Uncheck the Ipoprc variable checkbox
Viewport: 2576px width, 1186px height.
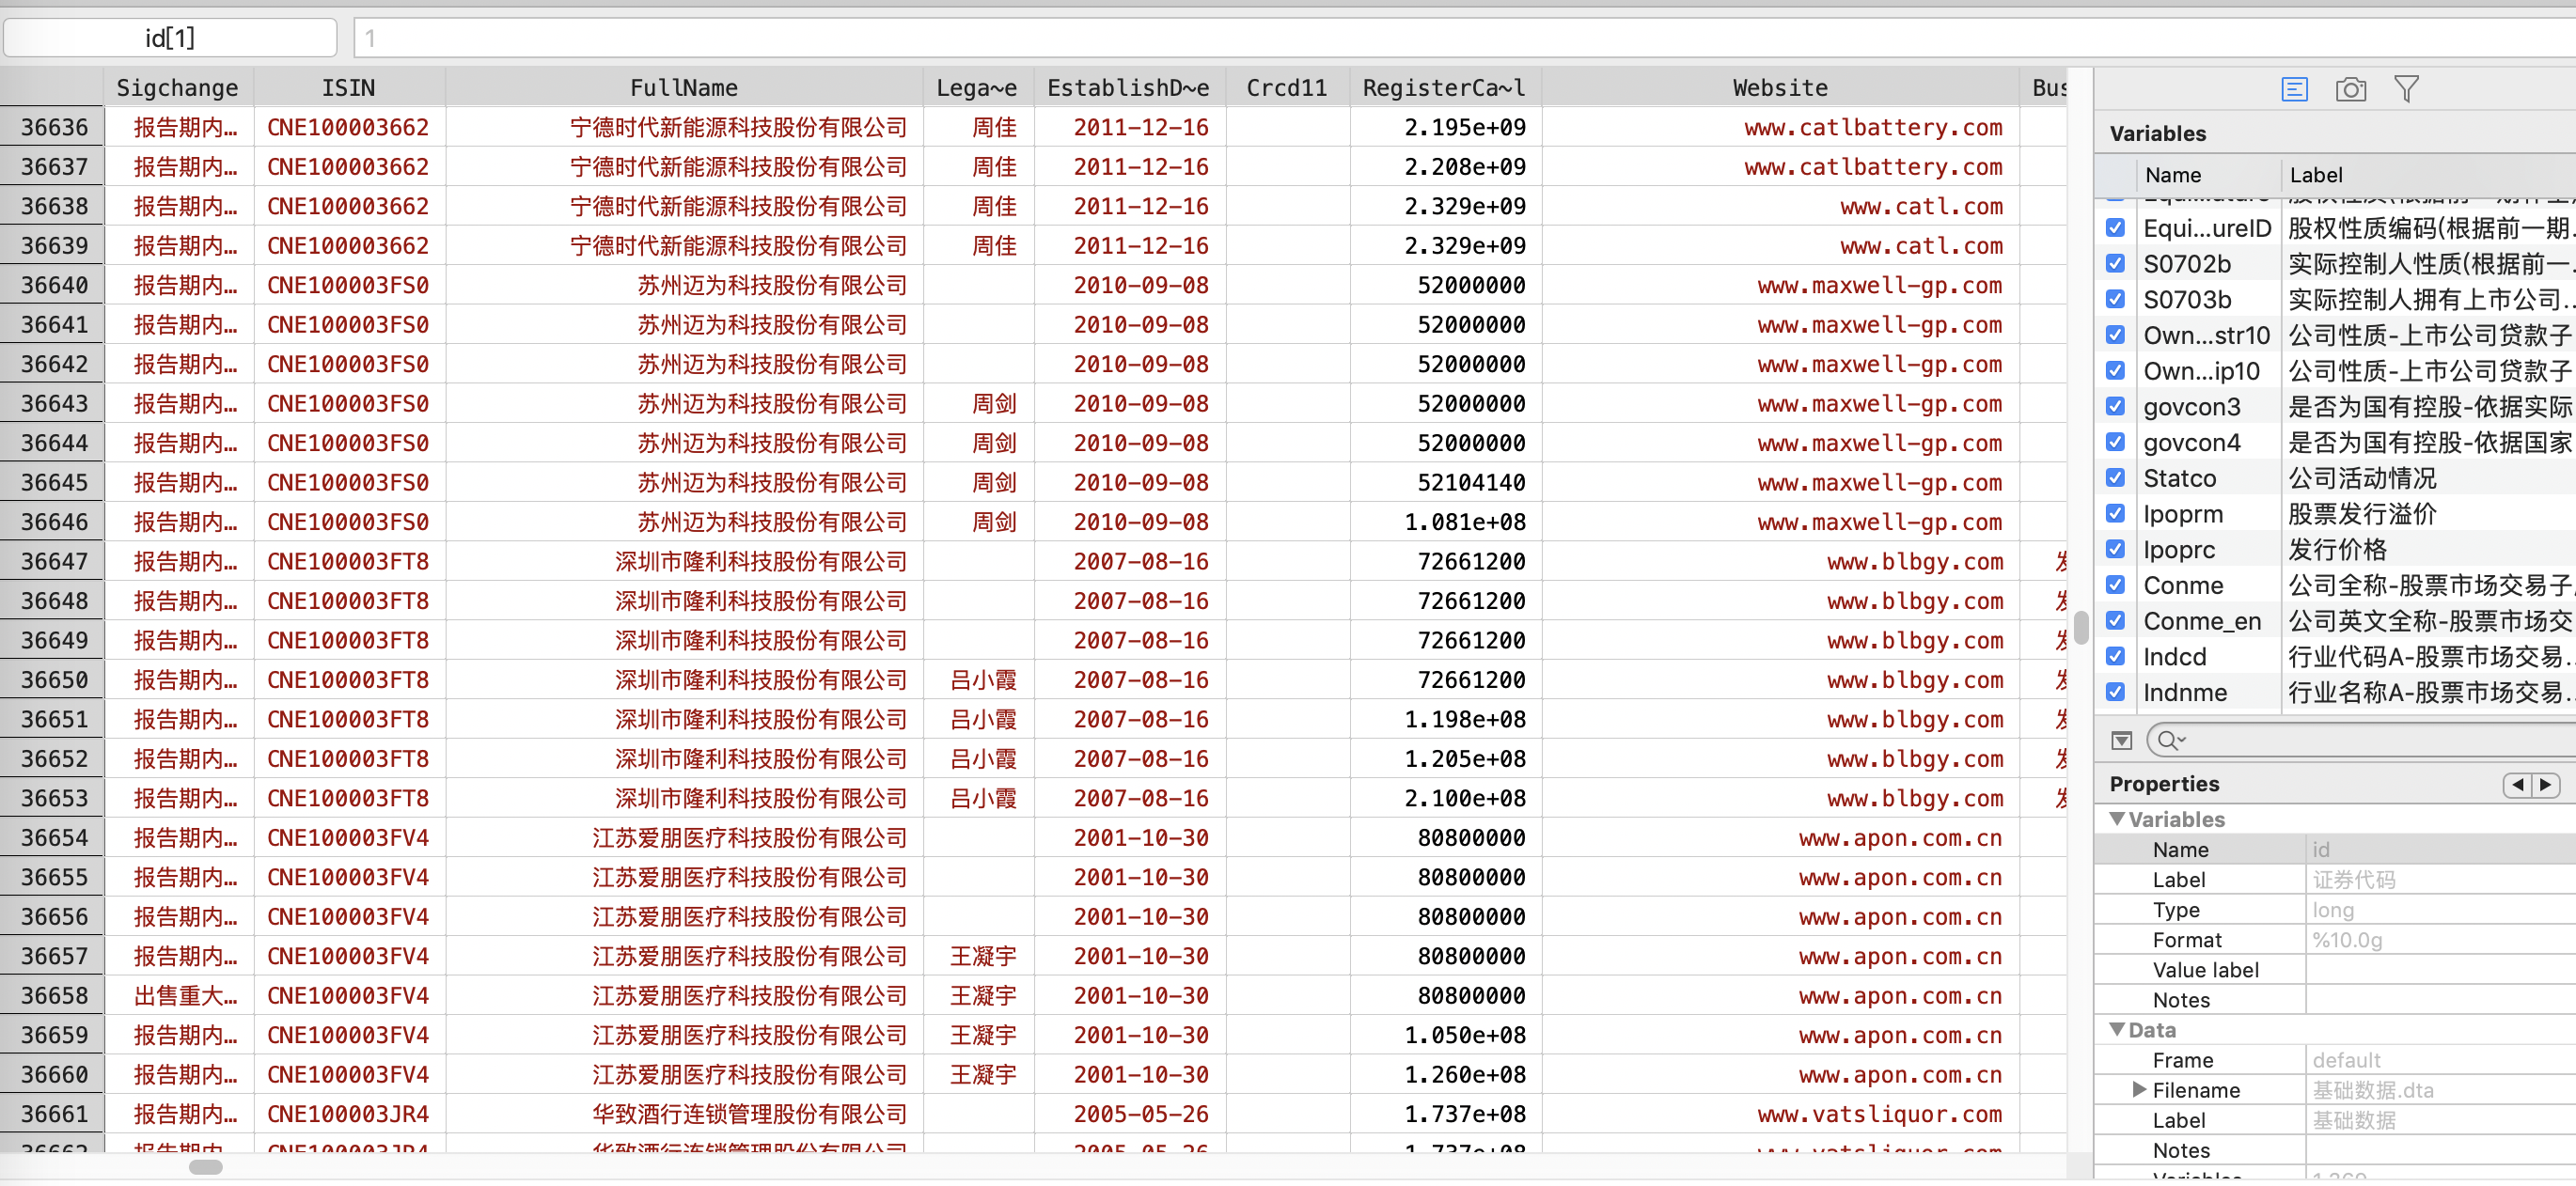2115,550
